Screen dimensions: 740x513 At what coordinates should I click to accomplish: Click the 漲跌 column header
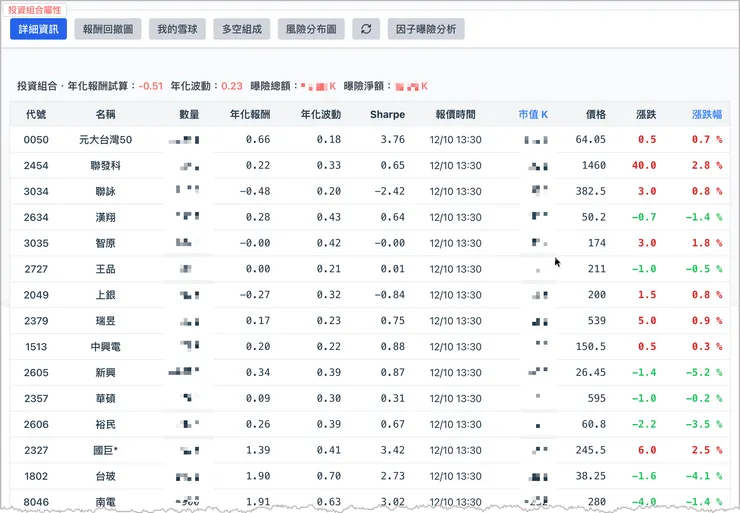[x=646, y=114]
